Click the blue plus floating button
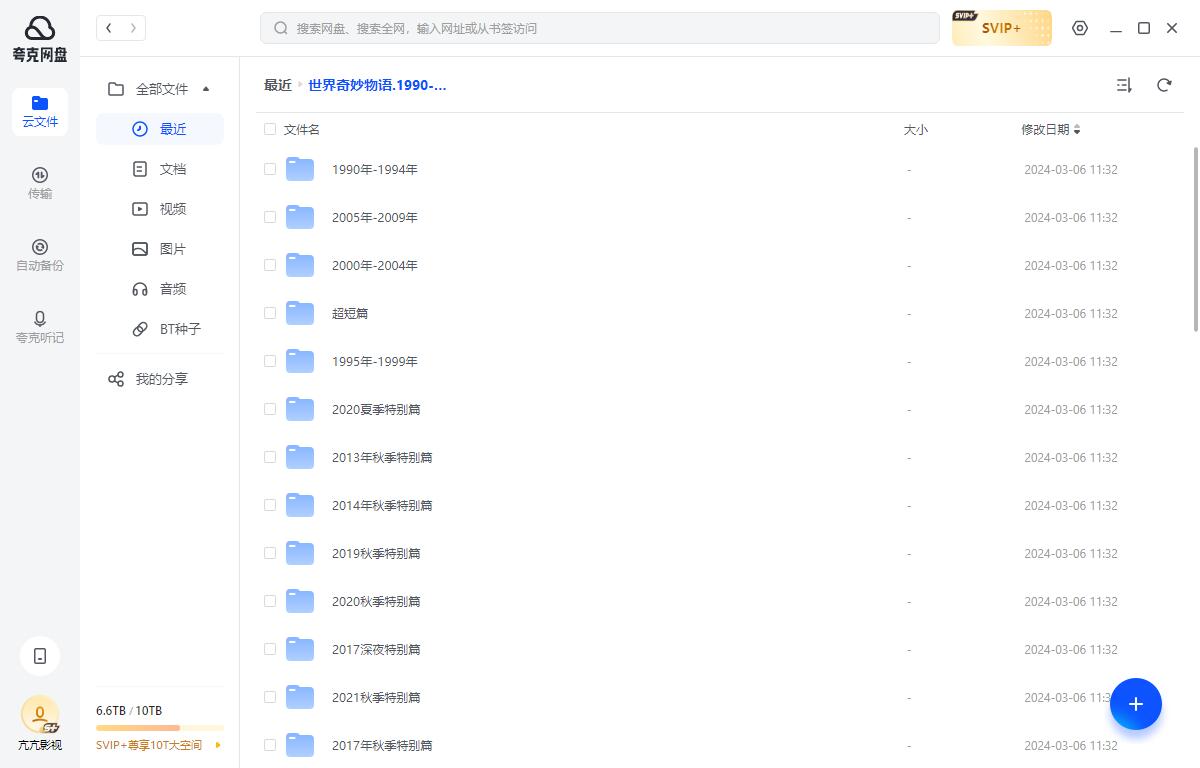The width and height of the screenshot is (1200, 768). coord(1135,704)
